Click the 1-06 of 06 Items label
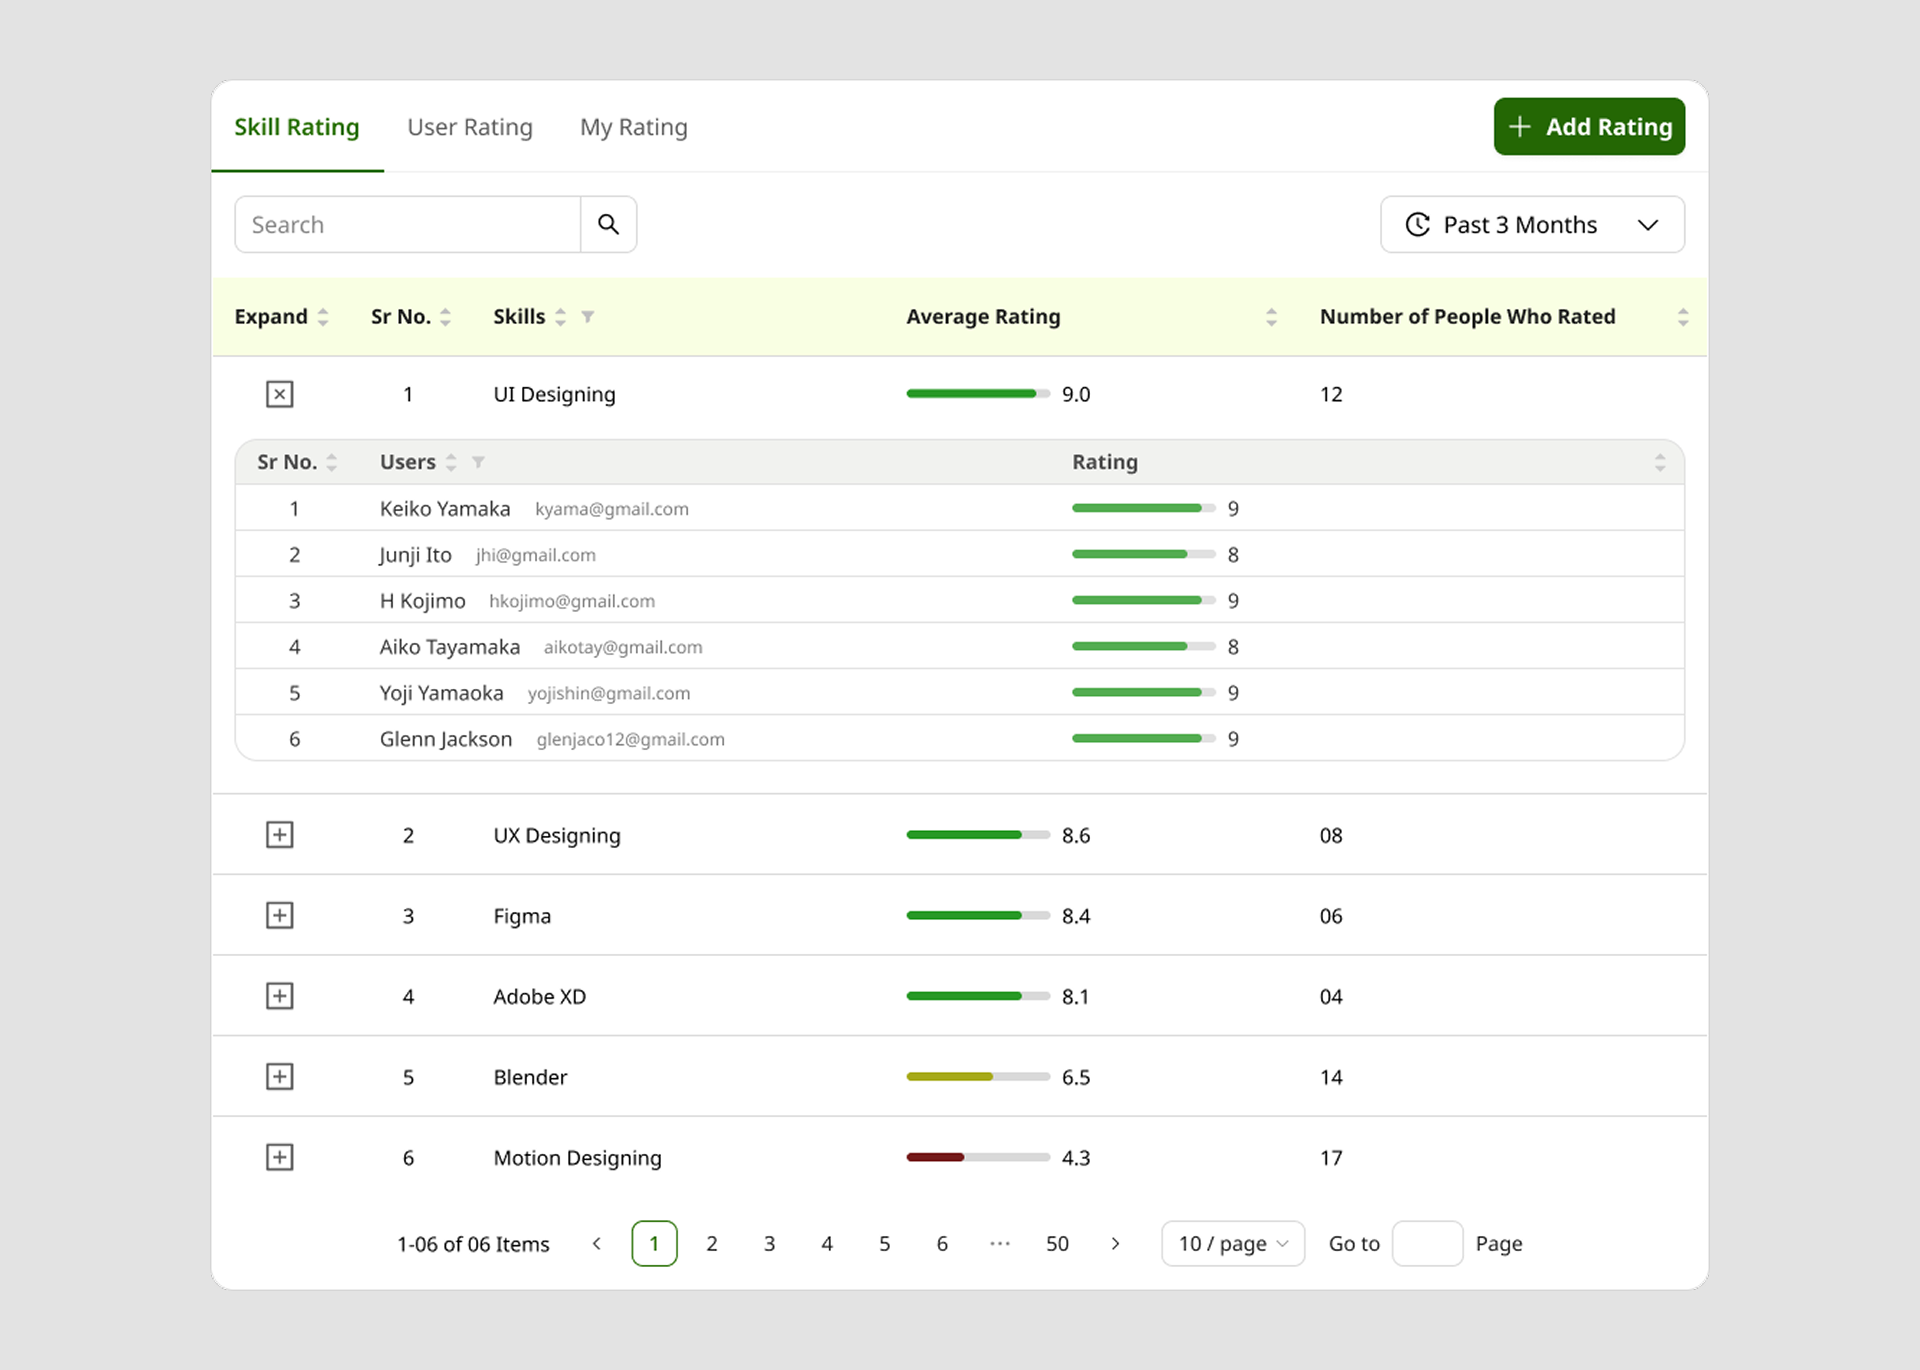Screen dimensions: 1920x1370 pos(473,1244)
